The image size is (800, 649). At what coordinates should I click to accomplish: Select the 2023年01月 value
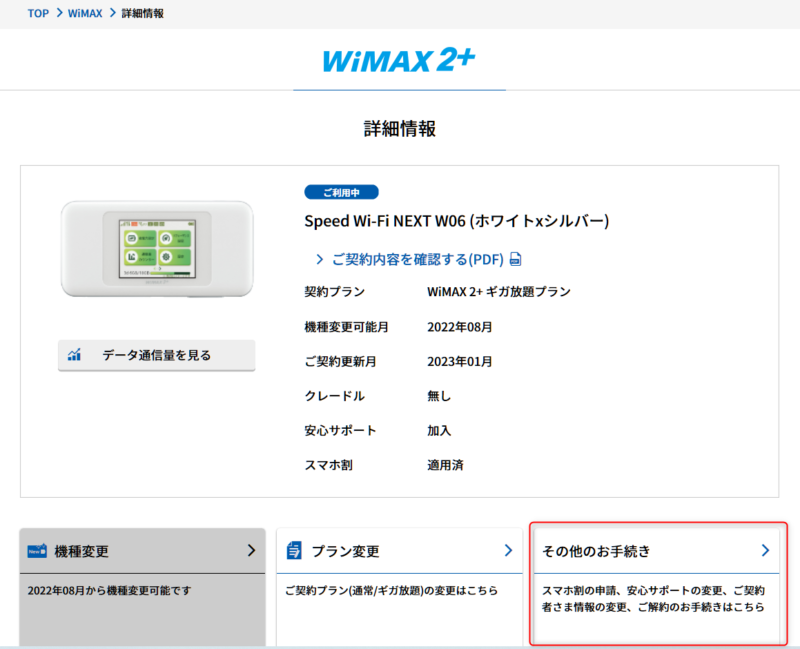(460, 361)
